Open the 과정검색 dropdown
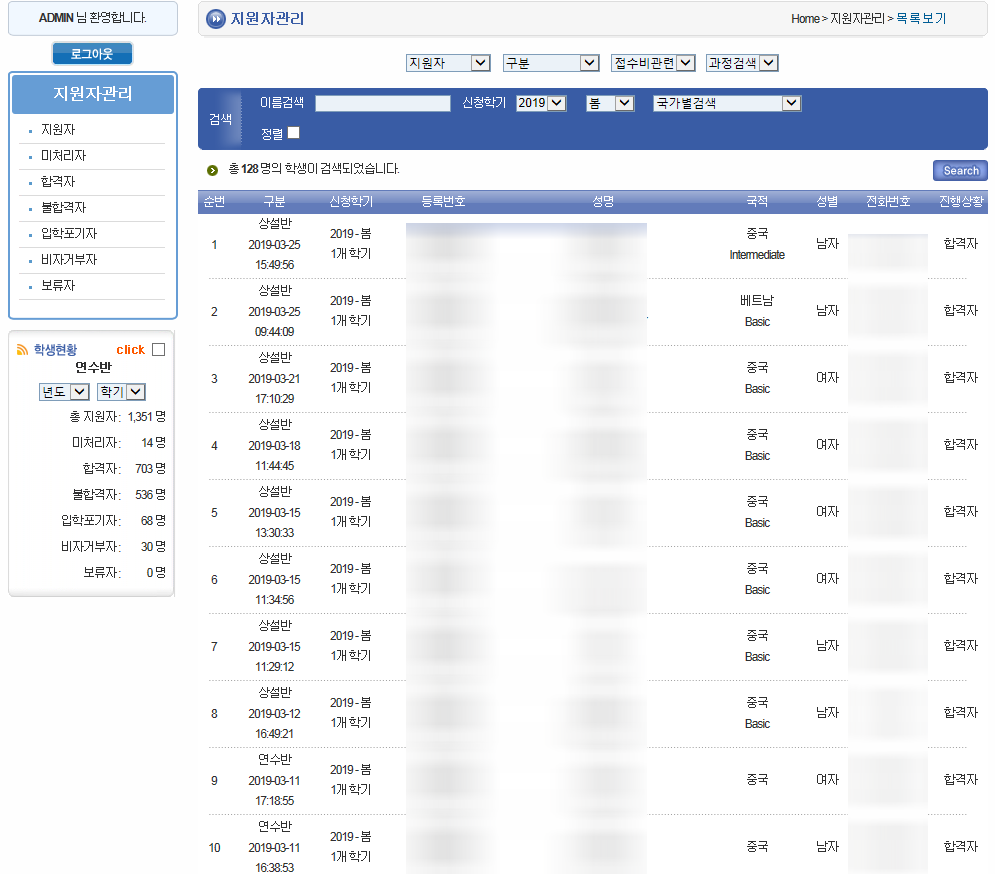The image size is (995, 874). tap(741, 63)
